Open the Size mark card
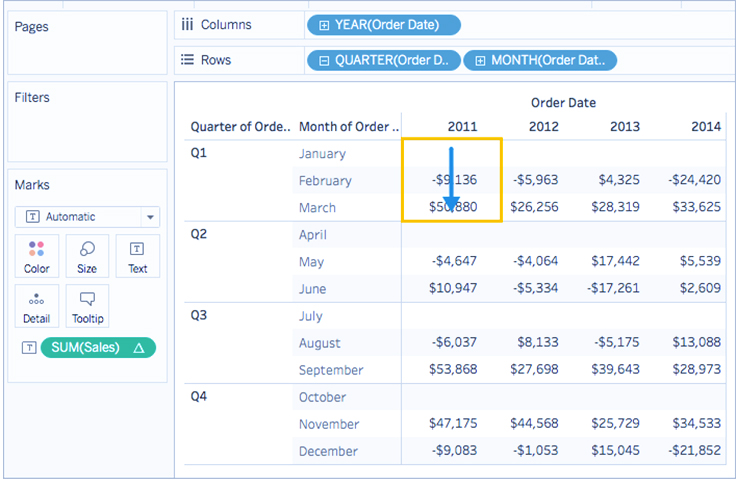The image size is (736, 486). [x=87, y=256]
